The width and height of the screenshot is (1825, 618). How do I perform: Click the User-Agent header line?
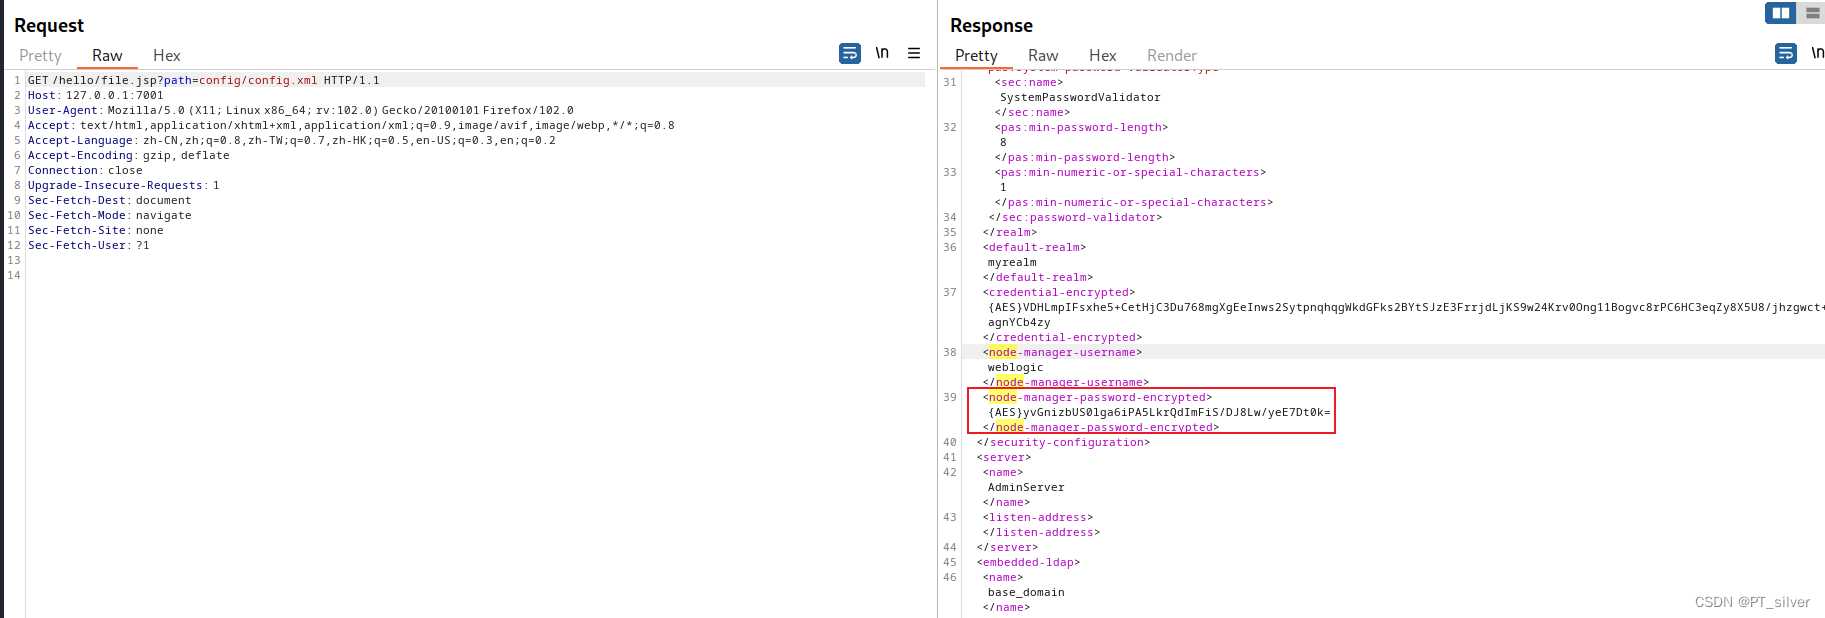point(301,110)
